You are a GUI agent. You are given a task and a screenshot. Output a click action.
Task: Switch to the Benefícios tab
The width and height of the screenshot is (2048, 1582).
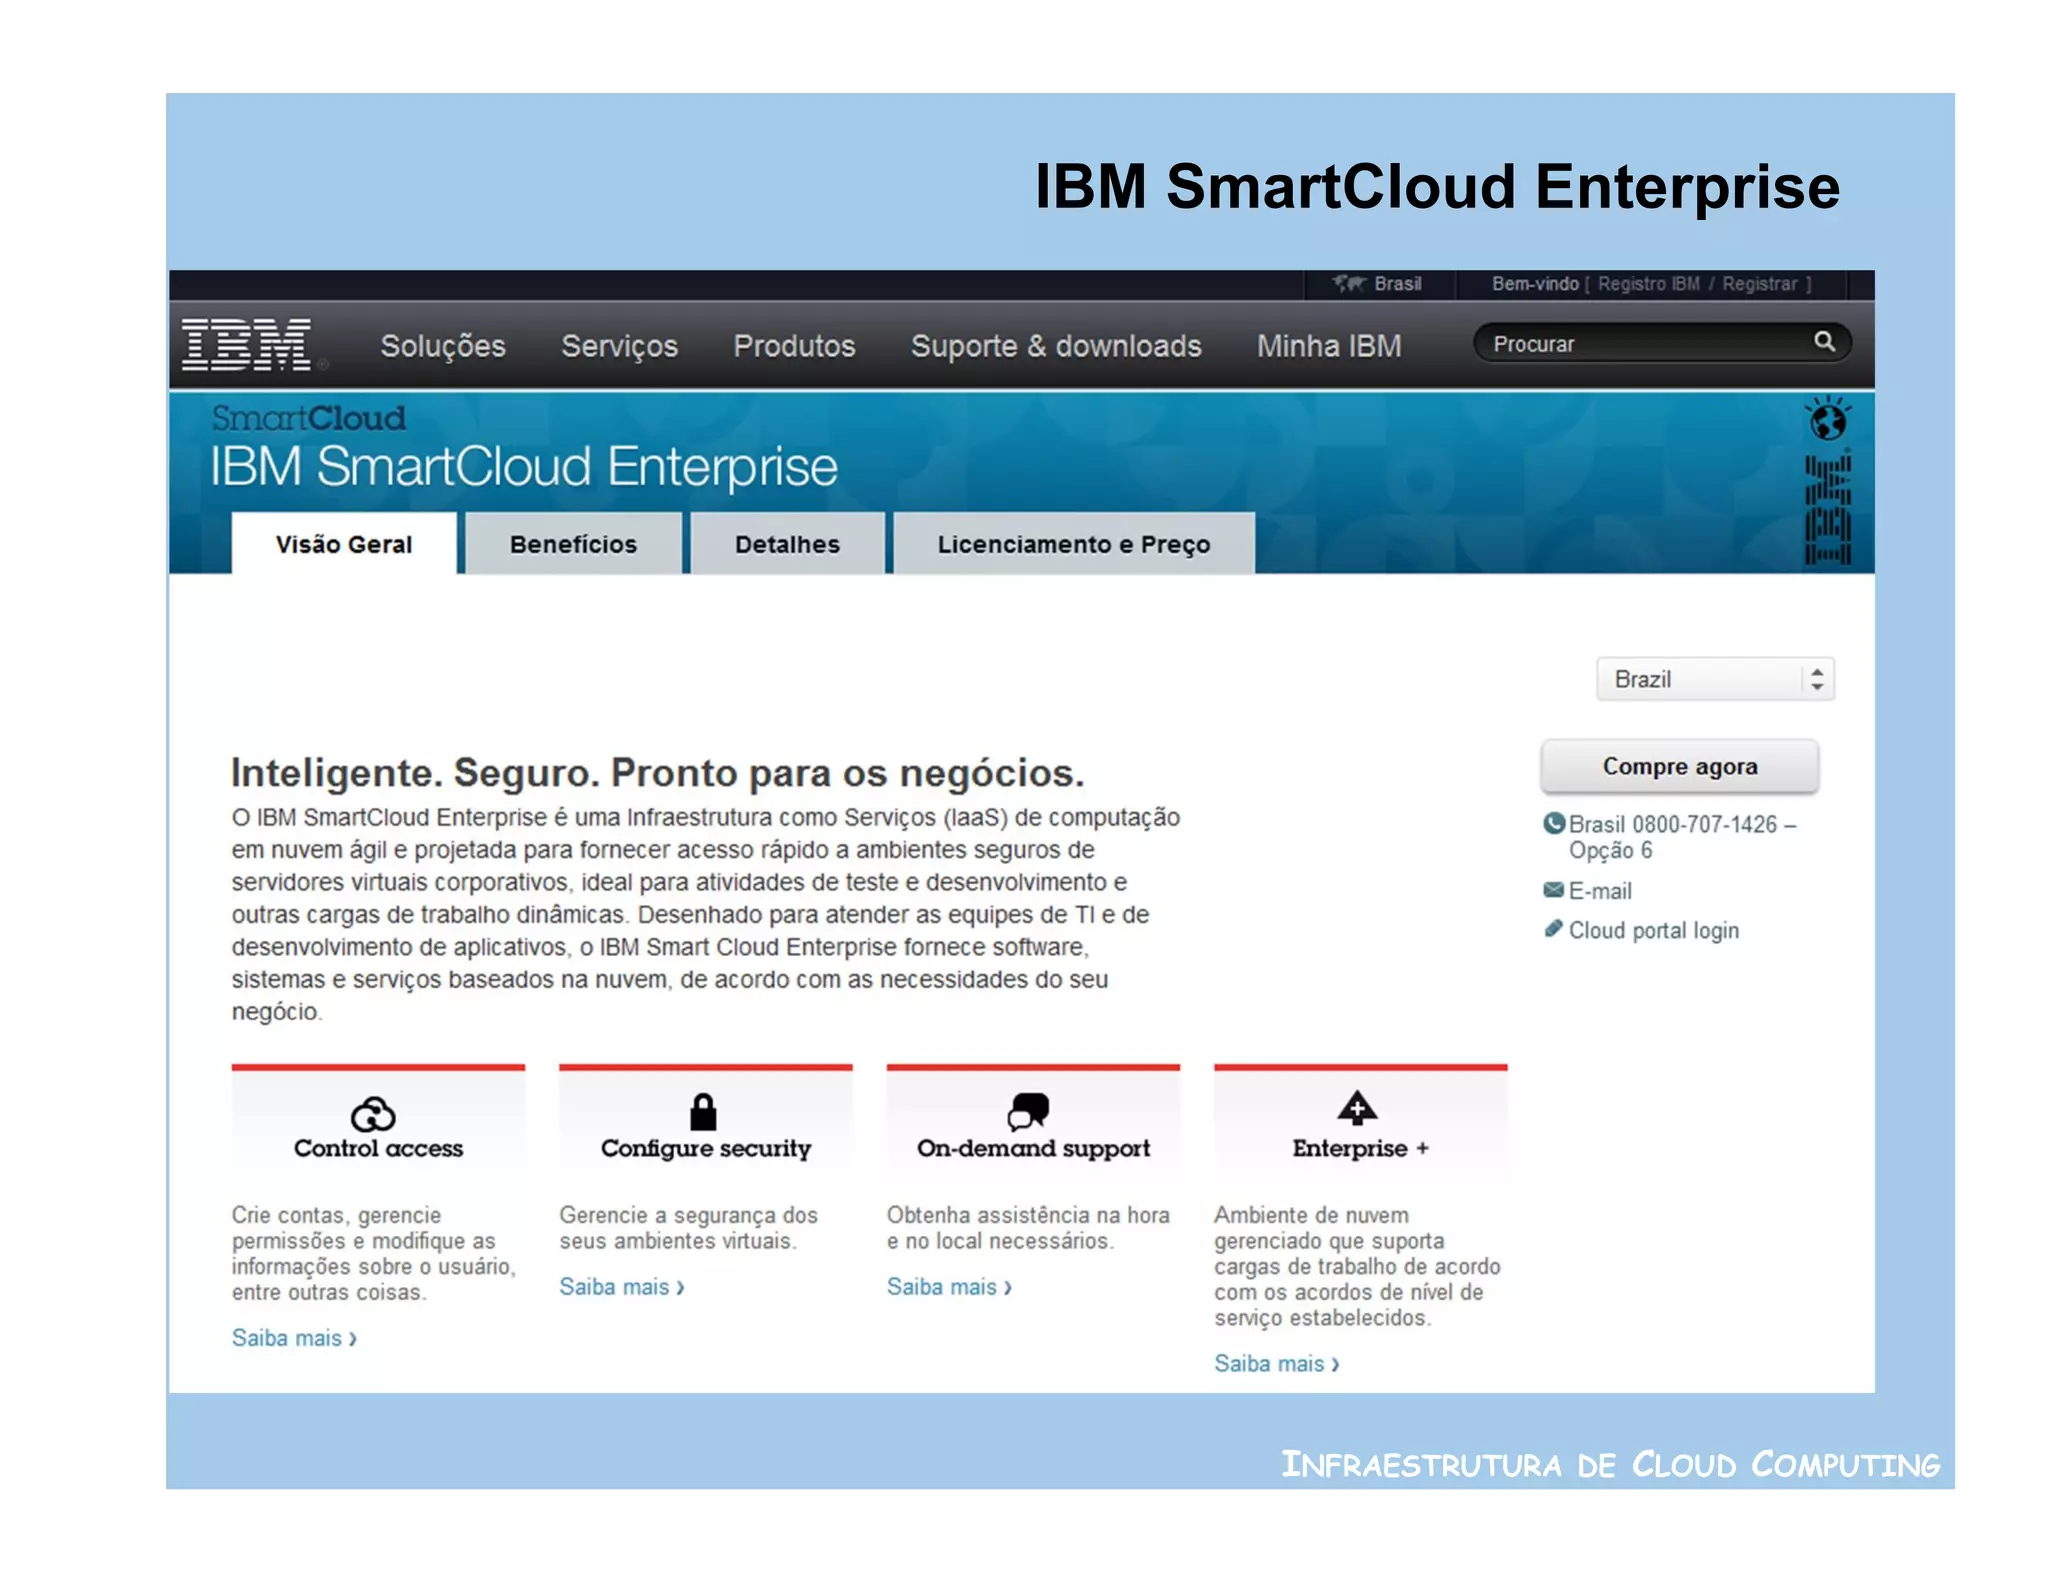573,544
